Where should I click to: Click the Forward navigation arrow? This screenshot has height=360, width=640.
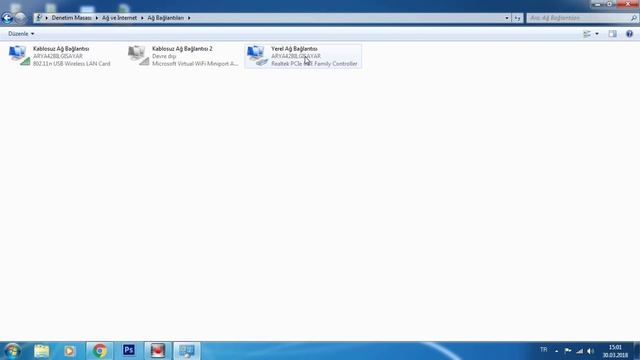[x=20, y=18]
